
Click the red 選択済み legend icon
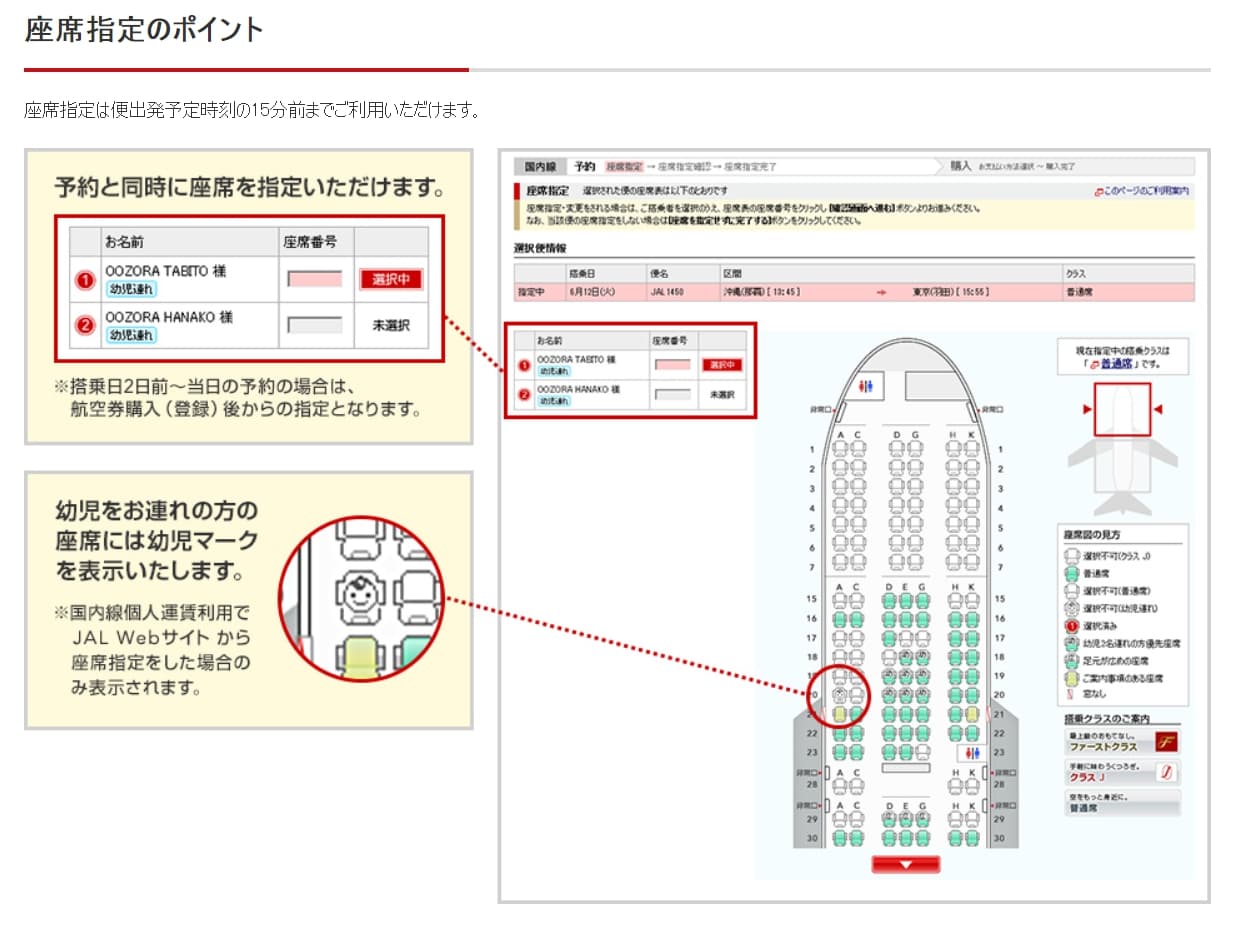tap(1071, 626)
